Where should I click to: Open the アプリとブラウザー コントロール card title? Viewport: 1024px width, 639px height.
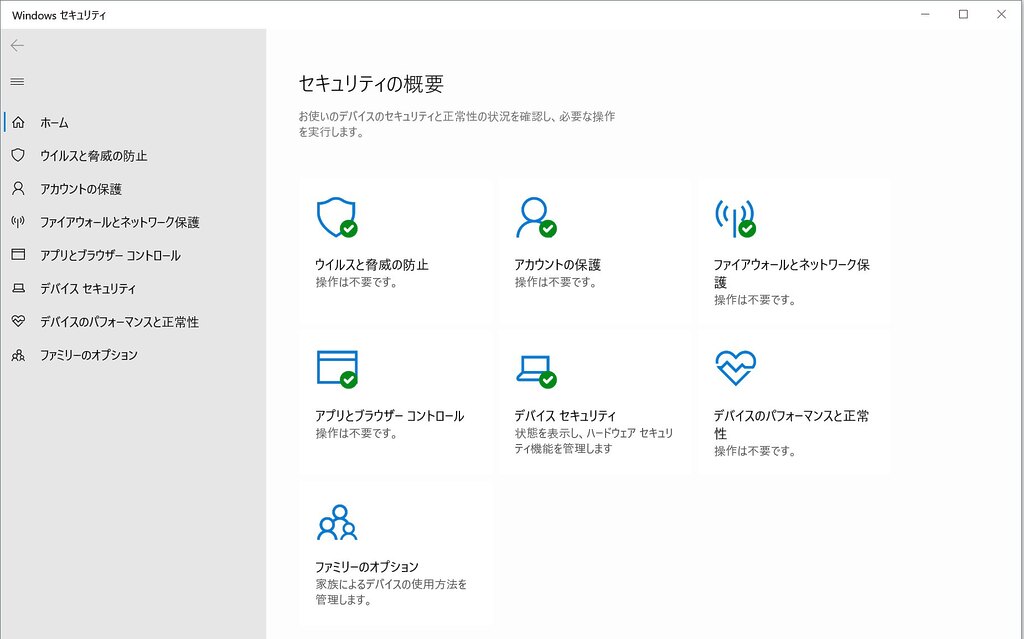pos(389,416)
